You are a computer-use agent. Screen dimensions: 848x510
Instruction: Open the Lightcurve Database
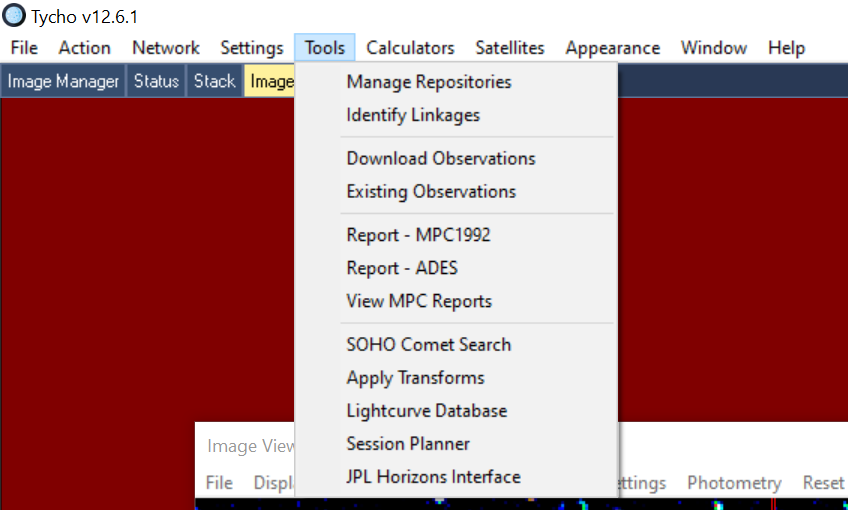coord(426,411)
